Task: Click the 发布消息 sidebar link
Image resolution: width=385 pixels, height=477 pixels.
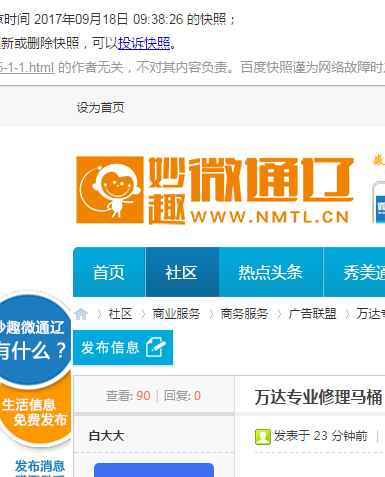Action: tap(40, 466)
